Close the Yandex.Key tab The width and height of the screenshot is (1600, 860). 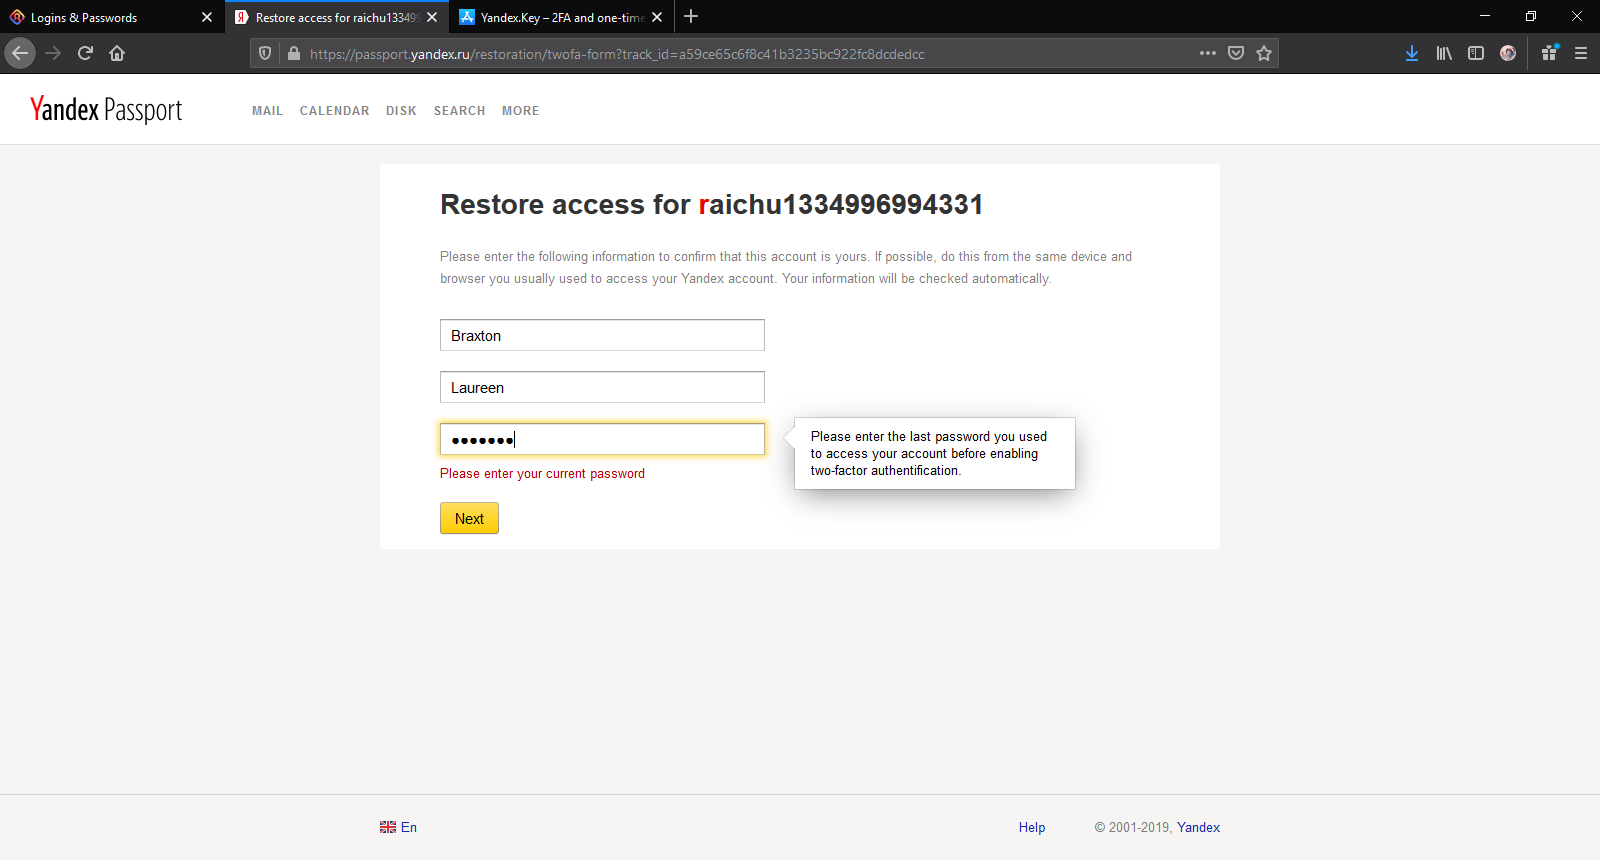coord(657,17)
